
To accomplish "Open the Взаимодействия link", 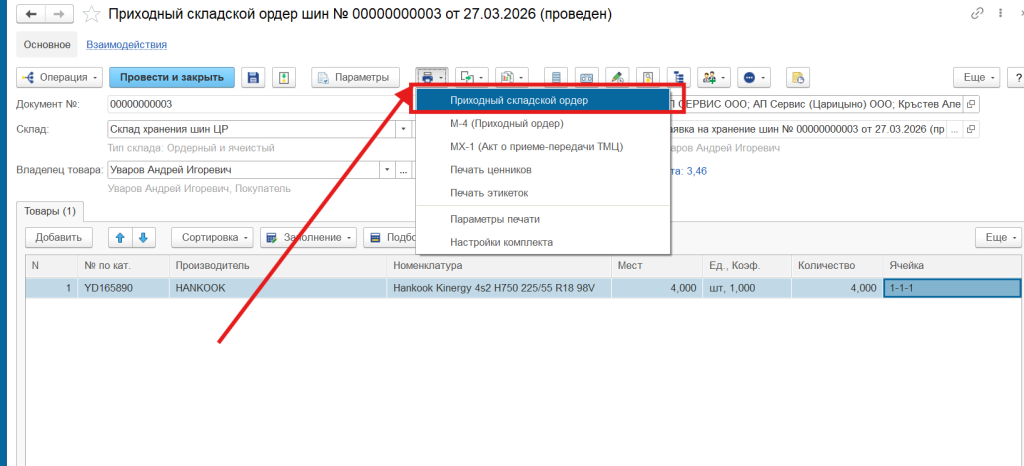I will point(127,45).
